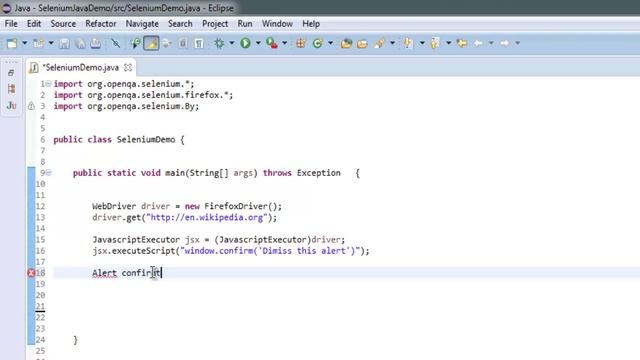The width and height of the screenshot is (640, 360).
Task: Open the Search menu
Action: point(180,24)
